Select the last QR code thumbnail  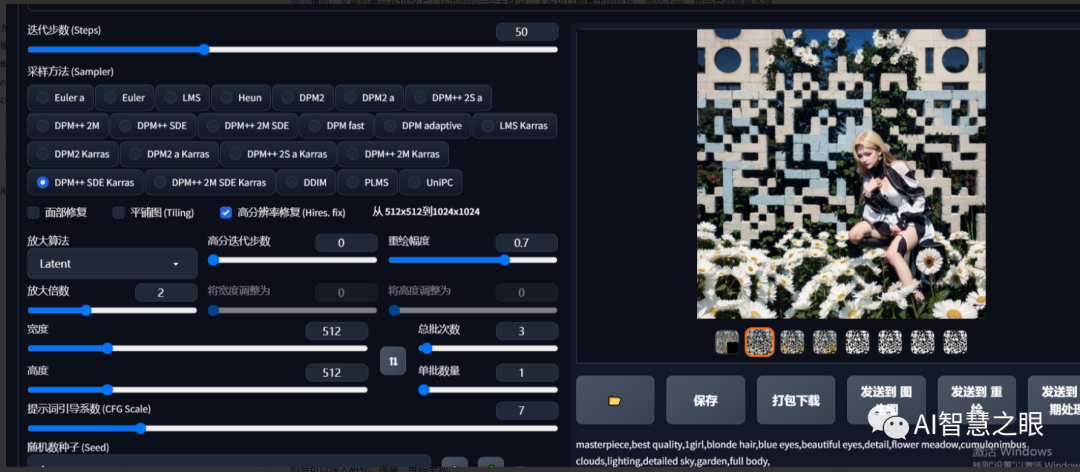pos(955,342)
